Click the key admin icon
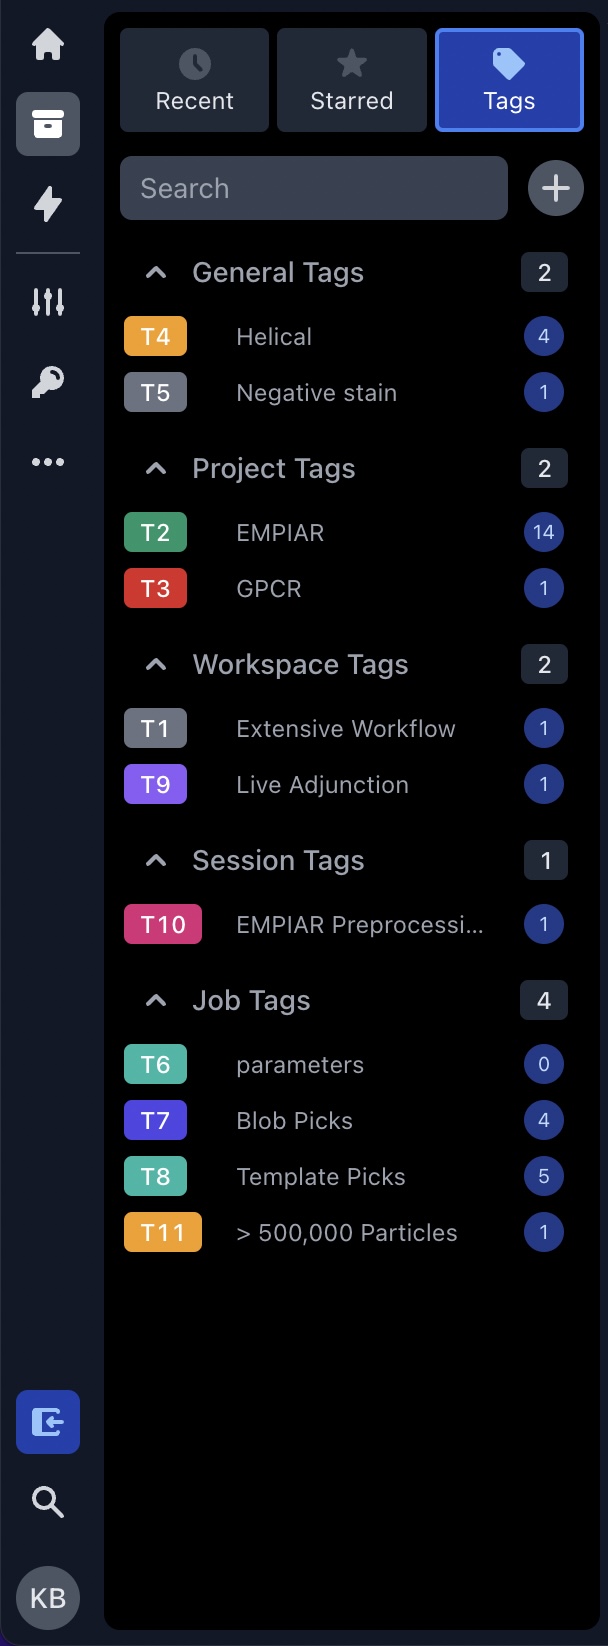The height and width of the screenshot is (1646, 608). tap(48, 381)
